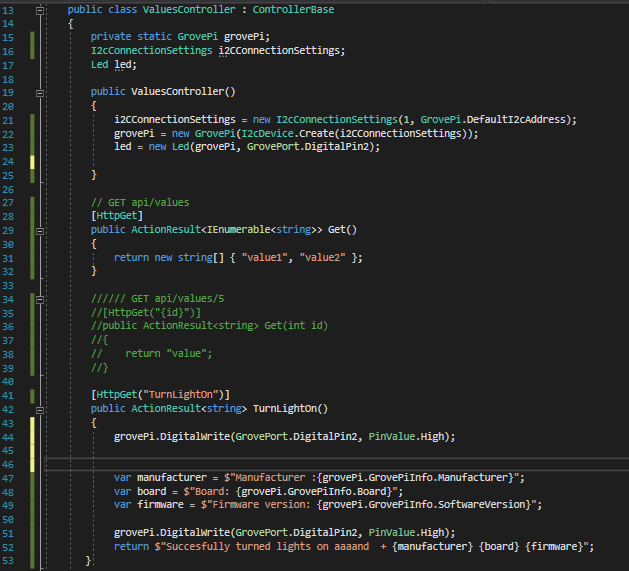The height and width of the screenshot is (571, 629).
Task: Collapse the Get() method outline toggle
Action: (x=40, y=231)
